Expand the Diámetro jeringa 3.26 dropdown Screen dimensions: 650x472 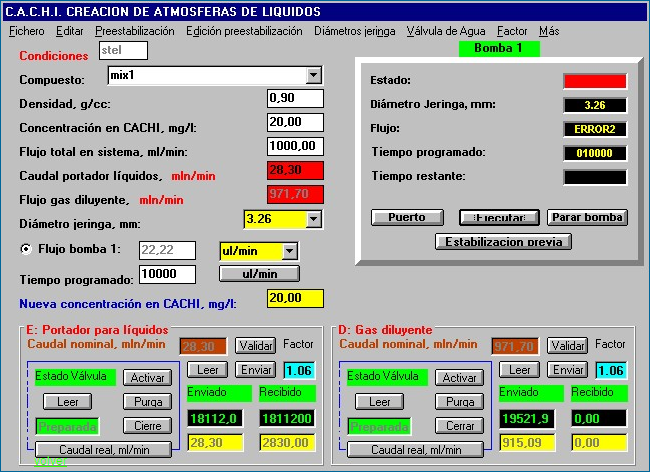pos(313,218)
